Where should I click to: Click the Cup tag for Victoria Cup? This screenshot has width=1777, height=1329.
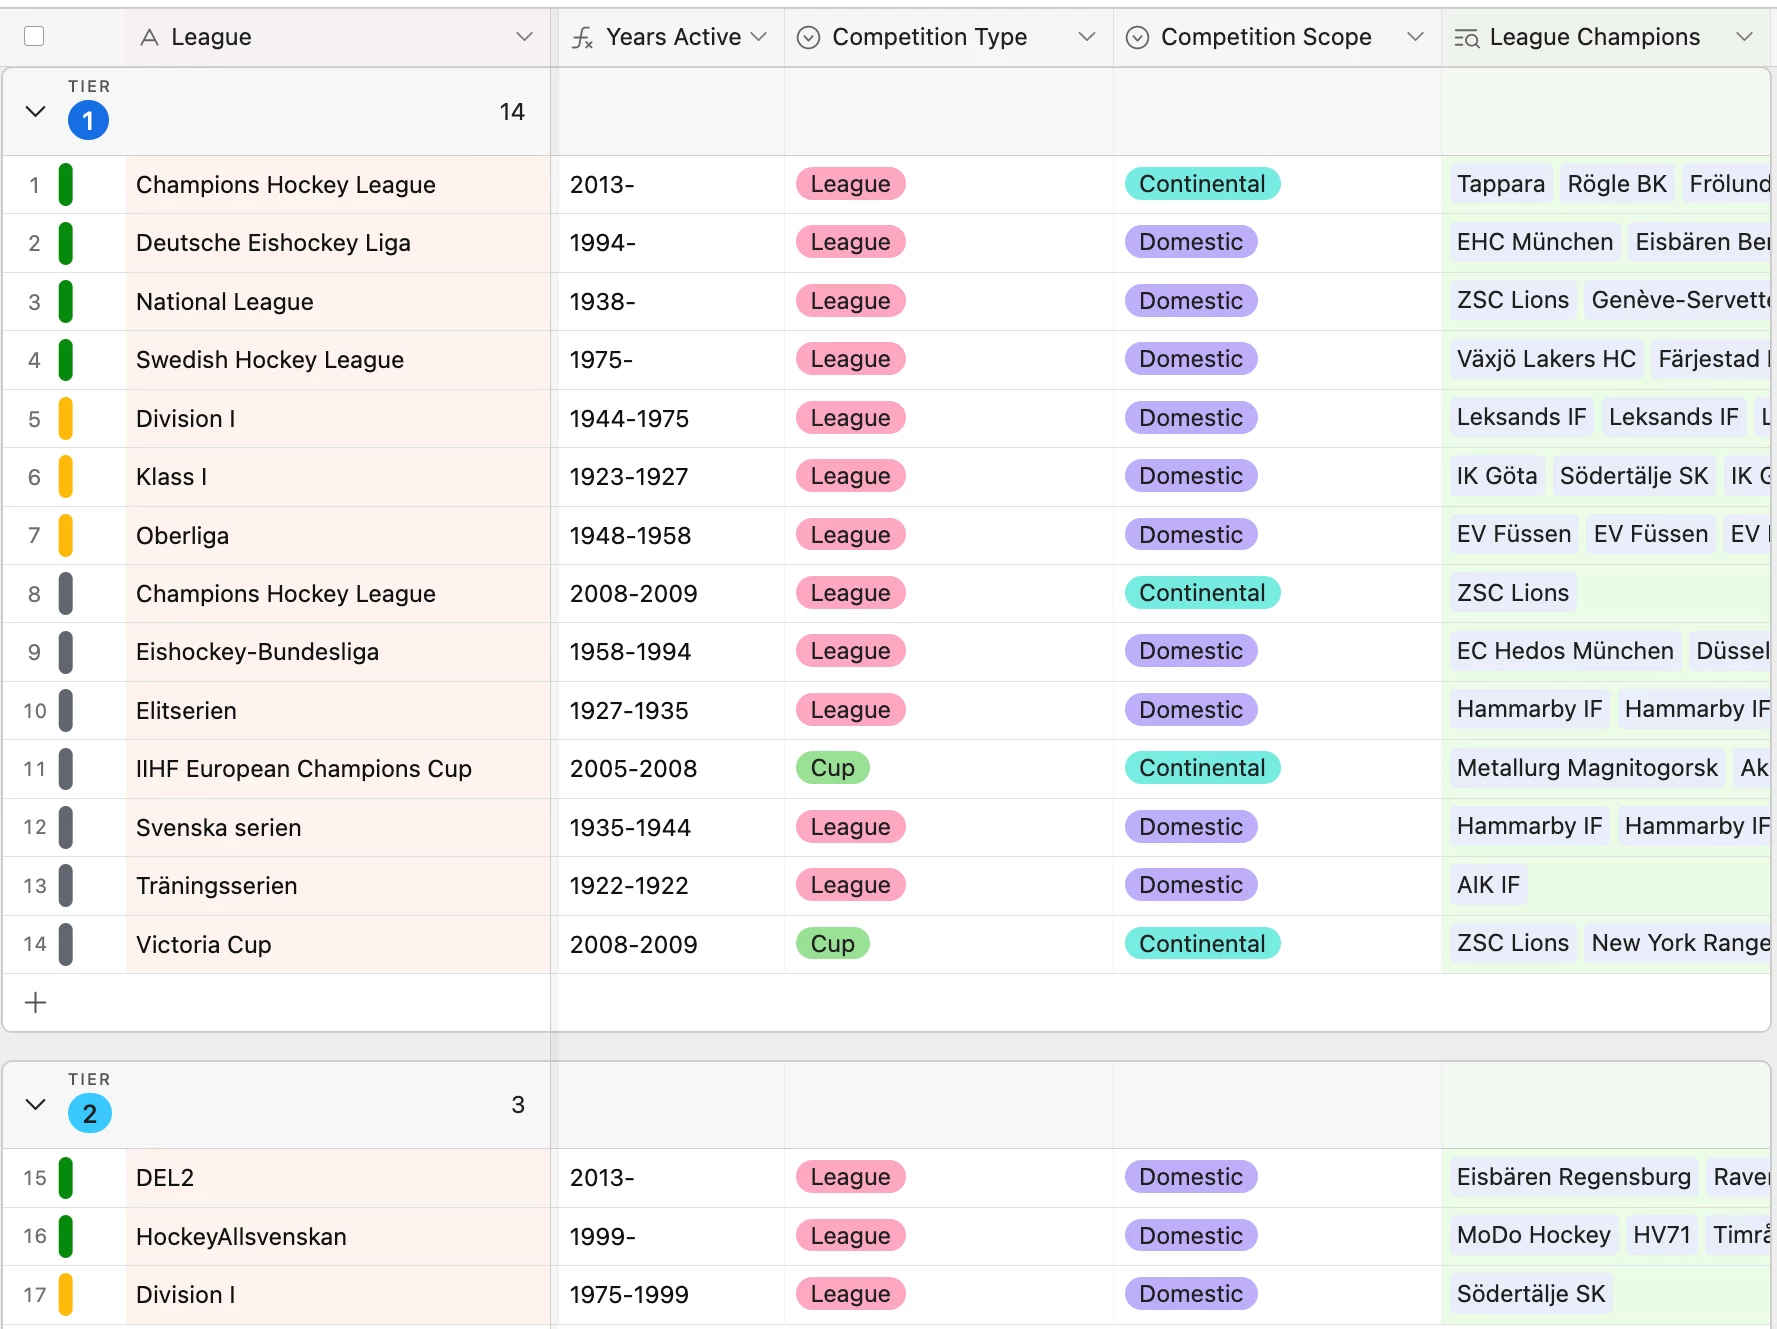point(832,944)
